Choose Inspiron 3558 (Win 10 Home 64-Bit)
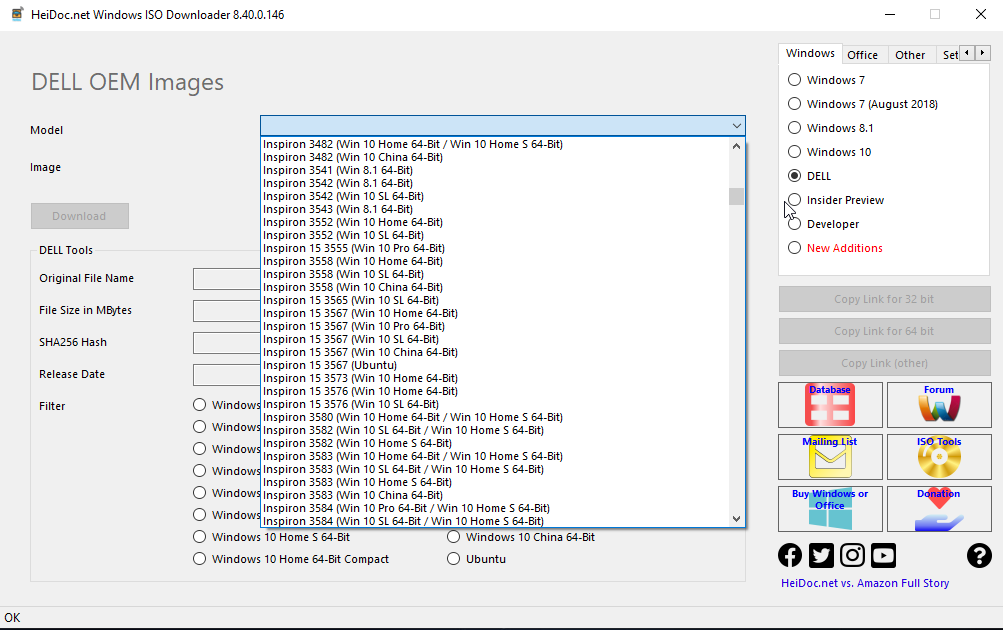The height and width of the screenshot is (630, 1003). [x=495, y=261]
